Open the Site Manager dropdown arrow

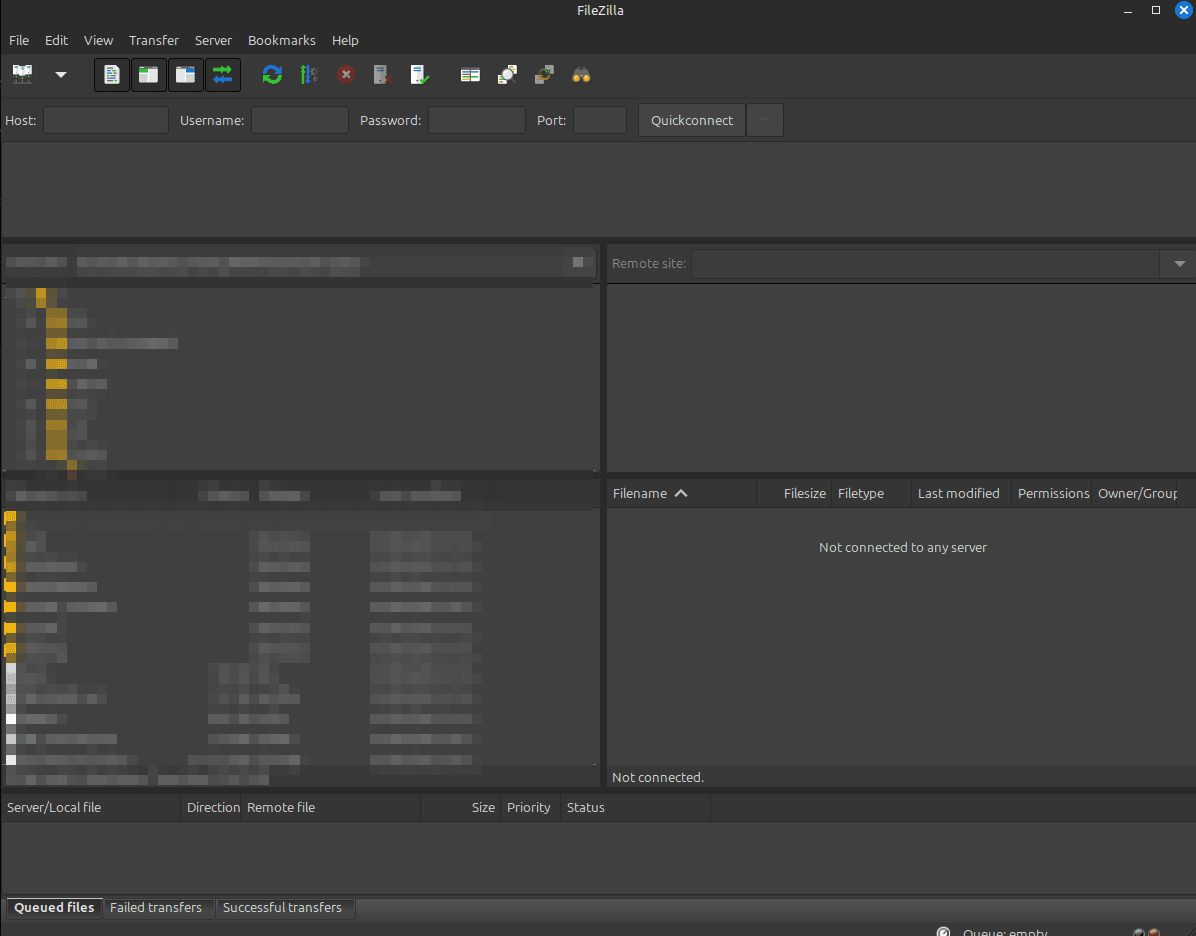tap(60, 74)
